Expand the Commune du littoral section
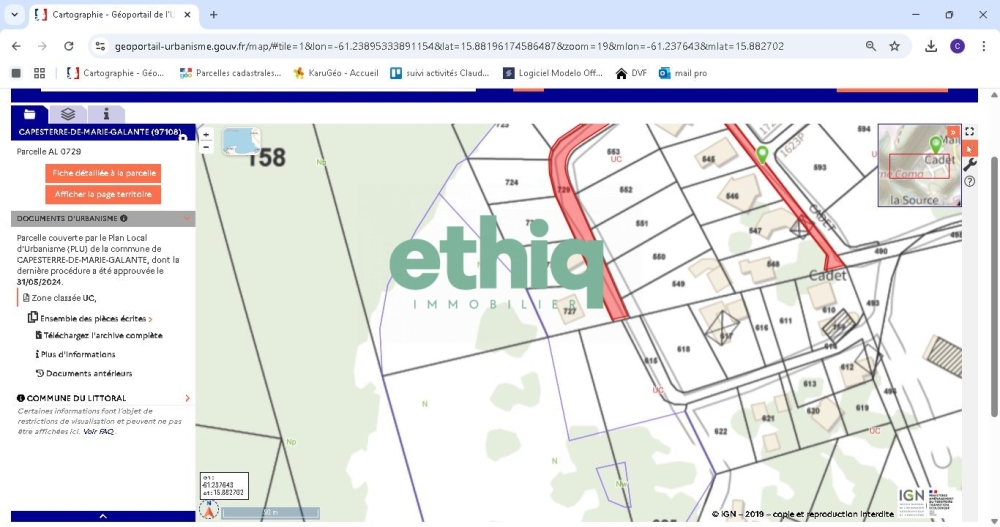 pyautogui.click(x=187, y=398)
